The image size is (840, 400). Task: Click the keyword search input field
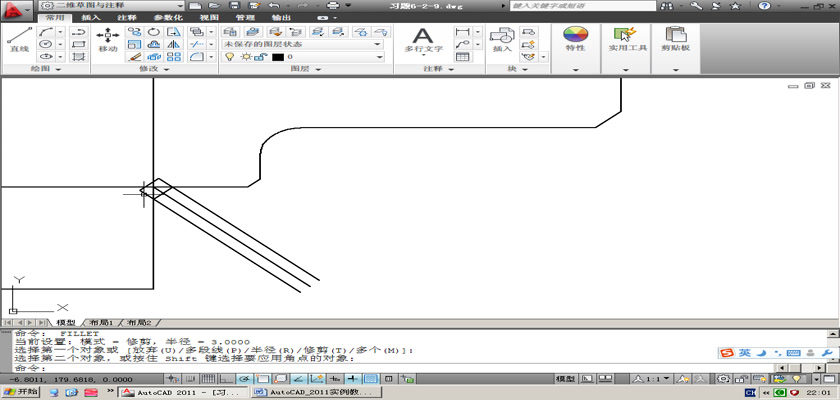coord(582,6)
